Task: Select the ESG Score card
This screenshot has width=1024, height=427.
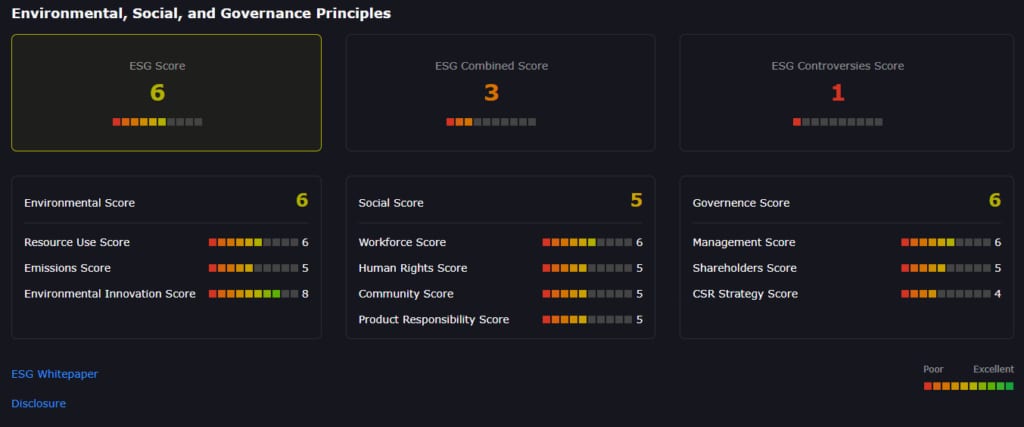Action: pos(167,93)
